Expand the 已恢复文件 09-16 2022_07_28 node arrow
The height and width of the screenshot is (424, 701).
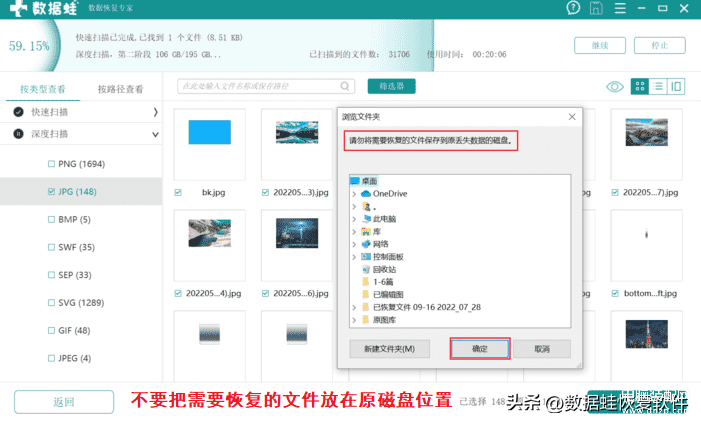tap(354, 307)
